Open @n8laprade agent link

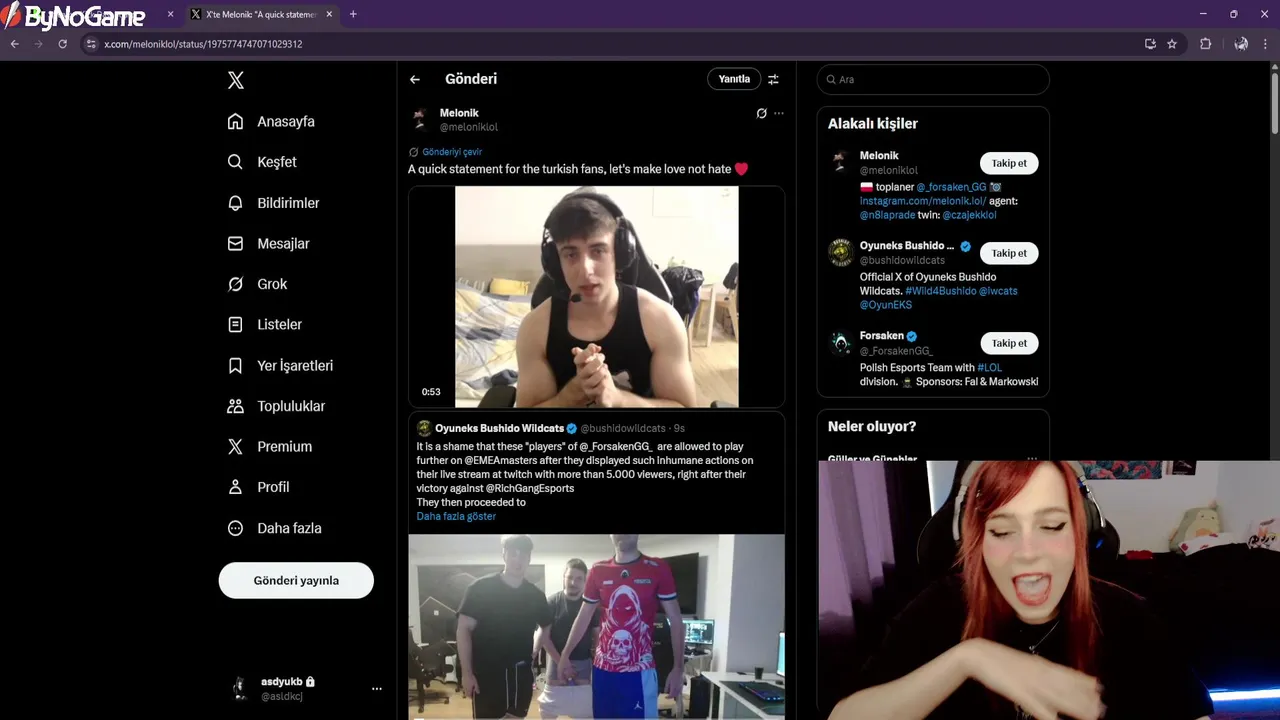click(888, 215)
